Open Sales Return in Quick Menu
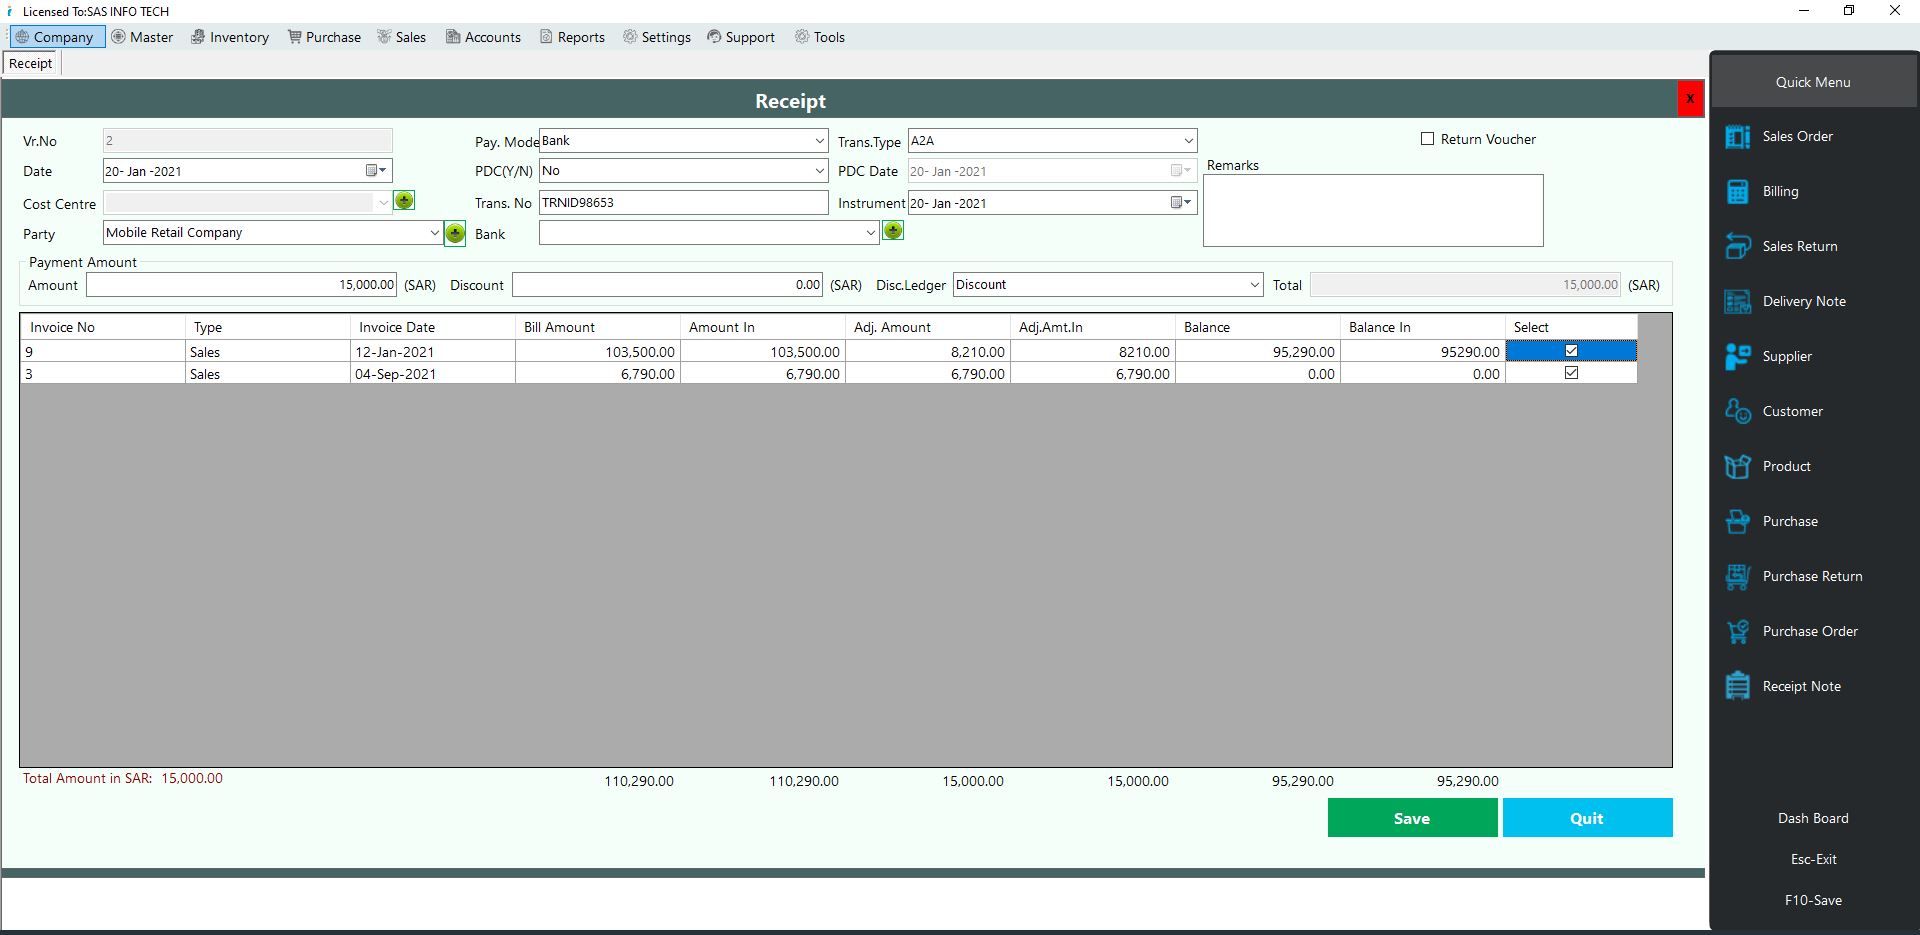The image size is (1920, 935). 1799,246
